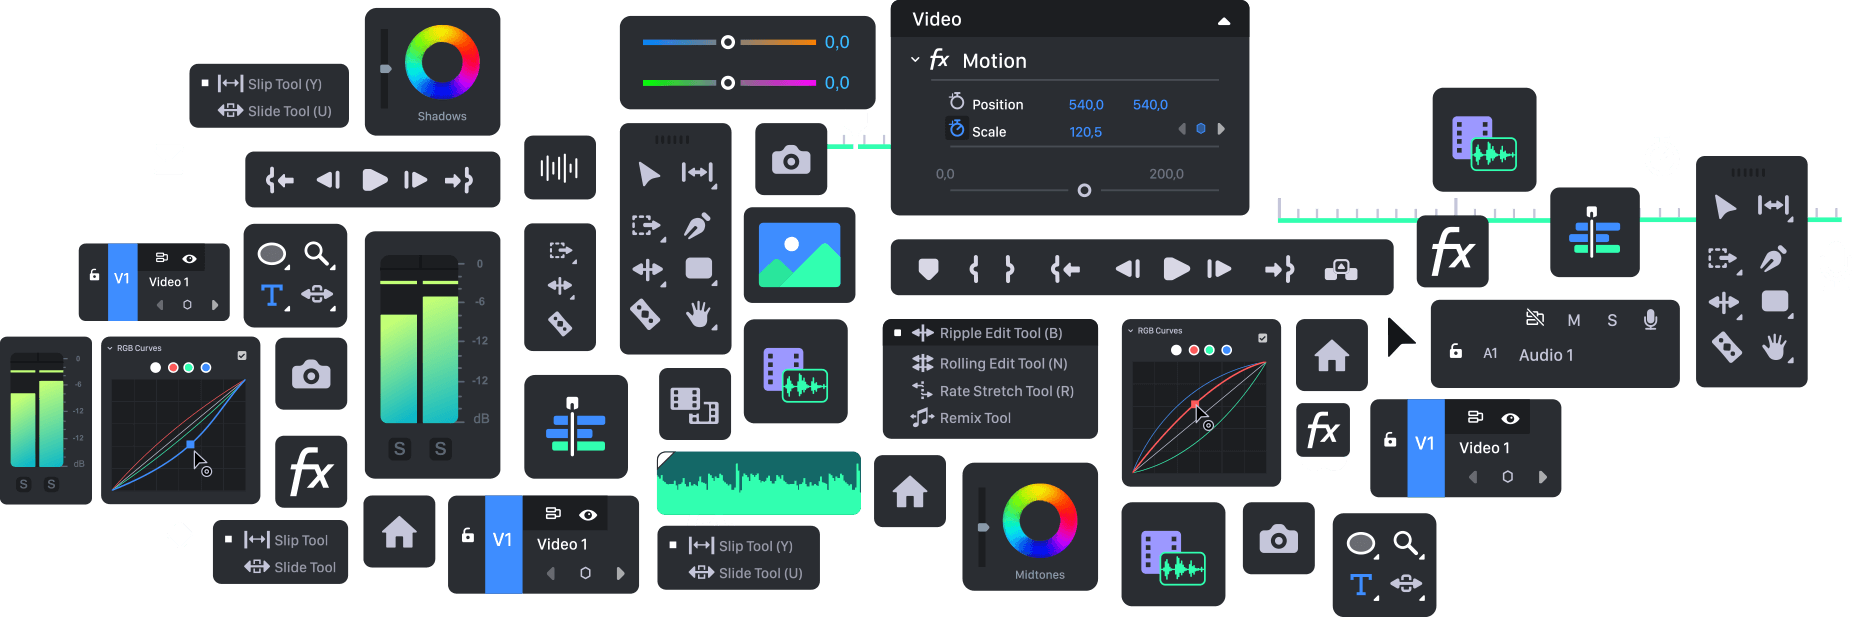Solo the Audio 1 track with S

point(1611,320)
